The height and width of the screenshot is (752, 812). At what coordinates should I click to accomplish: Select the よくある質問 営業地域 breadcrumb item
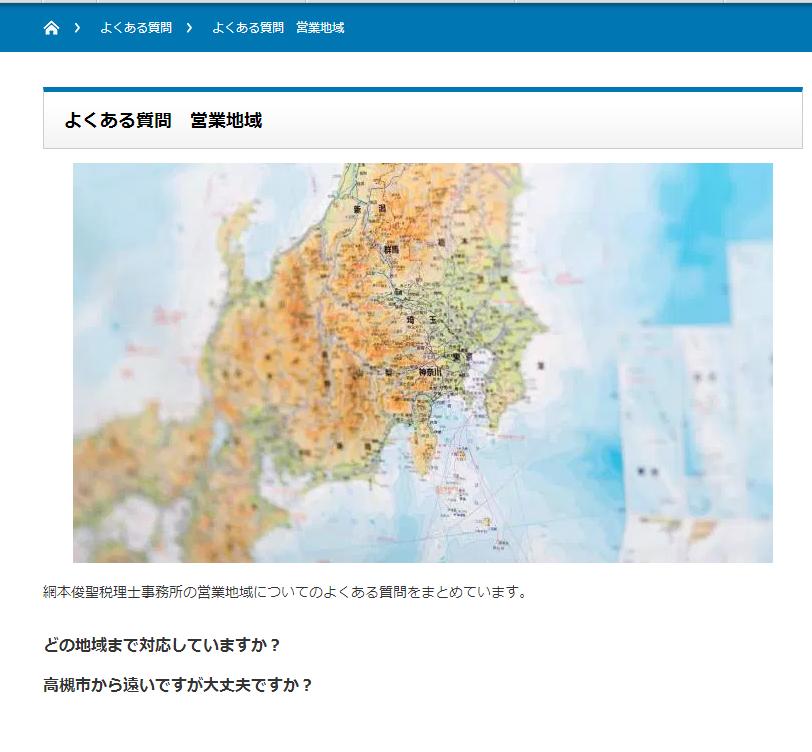[x=278, y=28]
